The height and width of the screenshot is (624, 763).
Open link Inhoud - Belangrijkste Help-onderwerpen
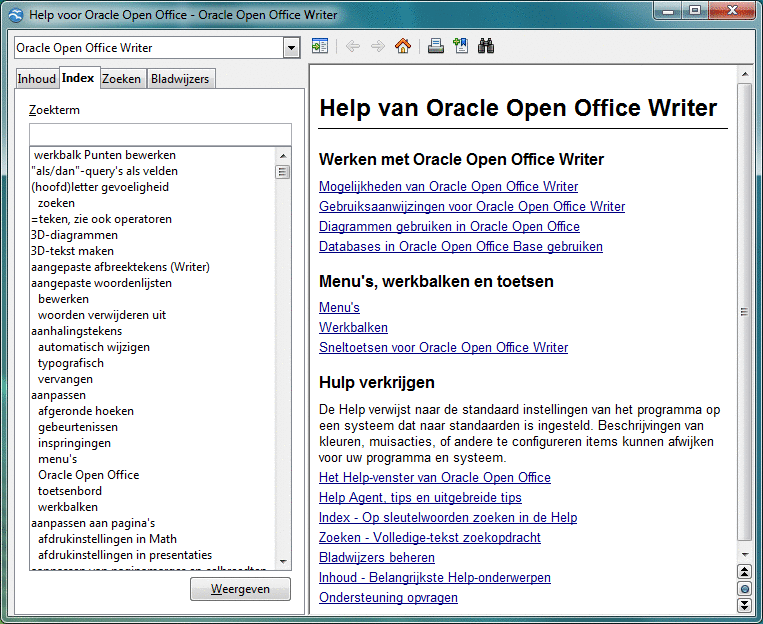click(435, 577)
